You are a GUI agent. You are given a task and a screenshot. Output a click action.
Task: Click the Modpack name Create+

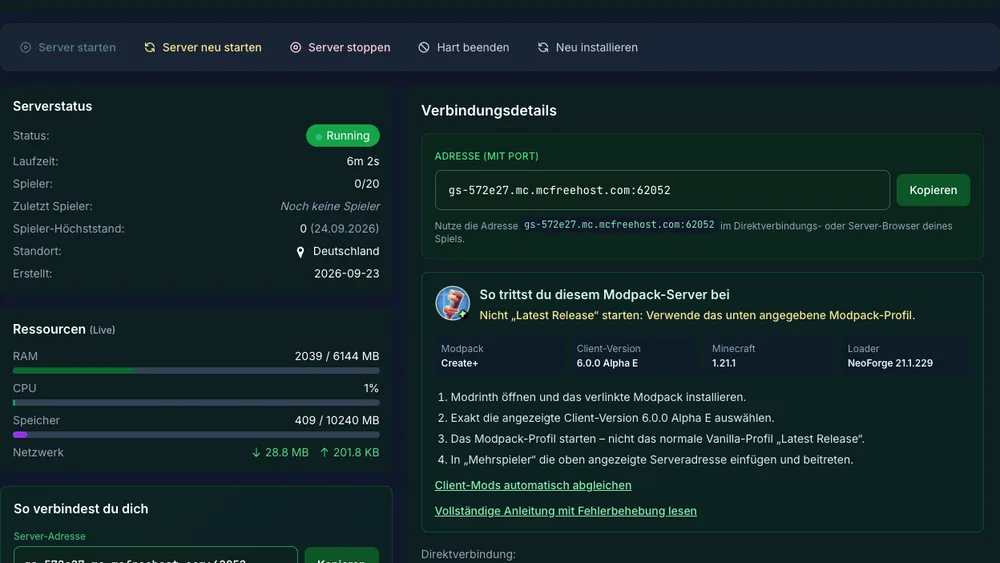459,363
